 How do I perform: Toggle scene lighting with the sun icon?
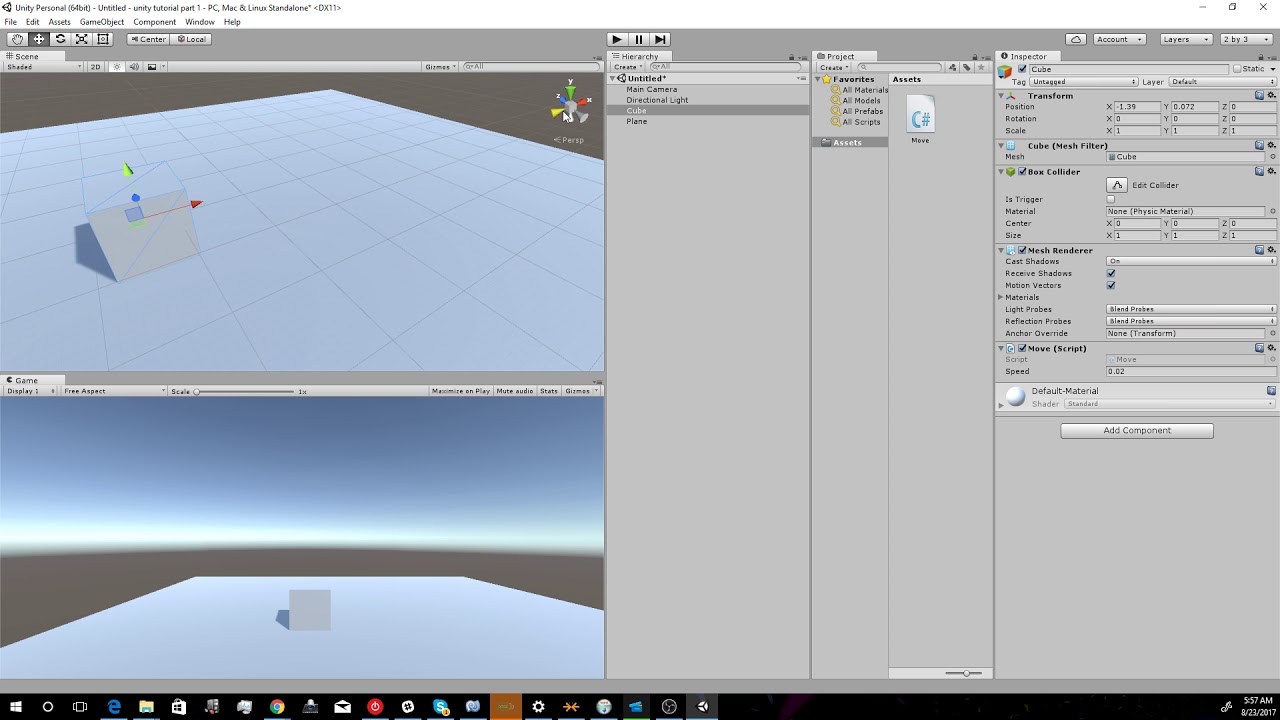point(116,67)
